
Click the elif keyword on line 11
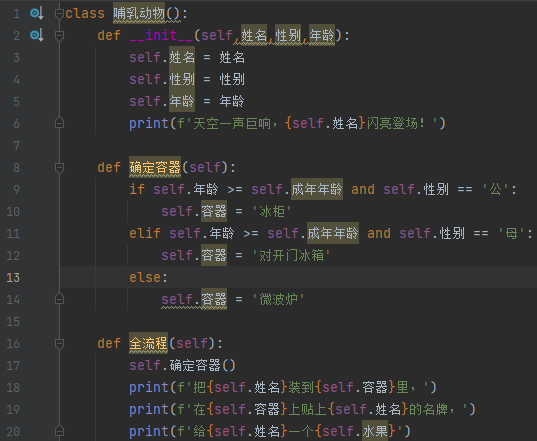145,234
